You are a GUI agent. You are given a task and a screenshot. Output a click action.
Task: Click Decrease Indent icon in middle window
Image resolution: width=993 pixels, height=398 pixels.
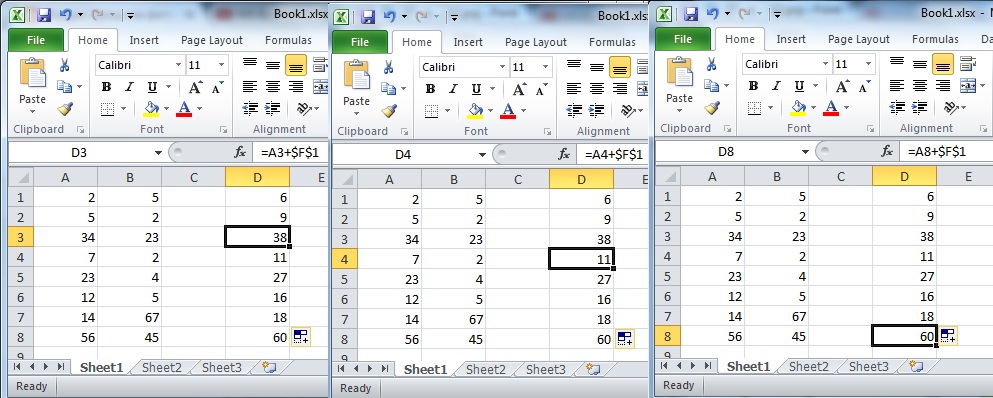click(x=574, y=111)
